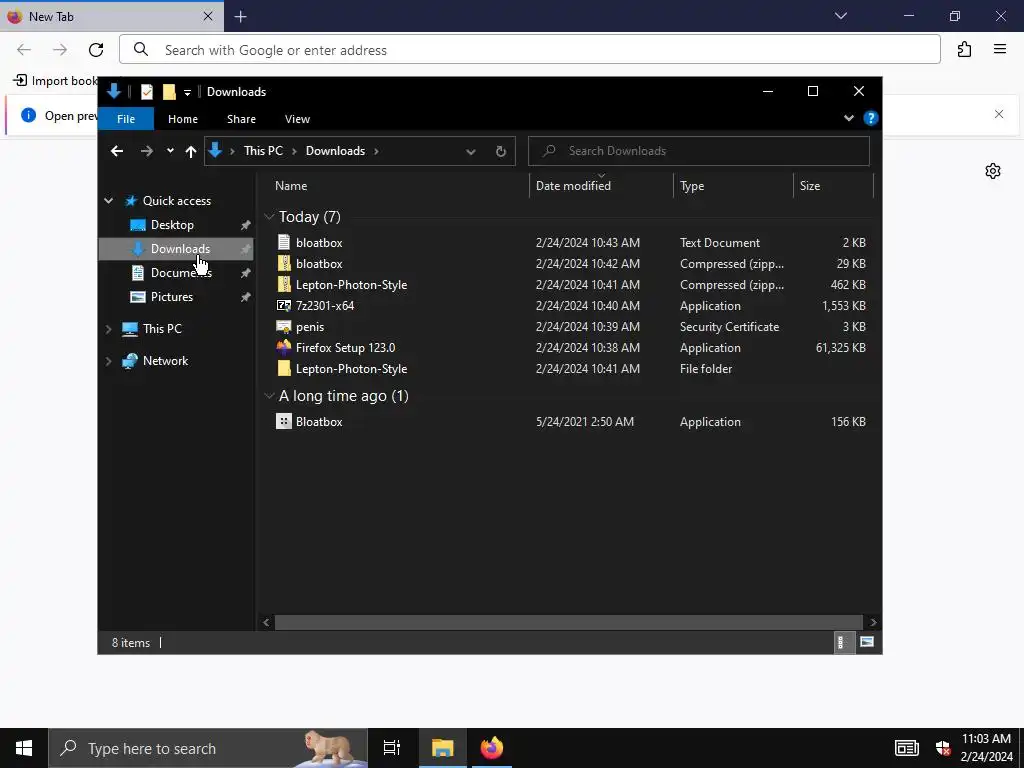Expand the ribbon with the chevron
Viewport: 1024px width, 768px height.
848,118
